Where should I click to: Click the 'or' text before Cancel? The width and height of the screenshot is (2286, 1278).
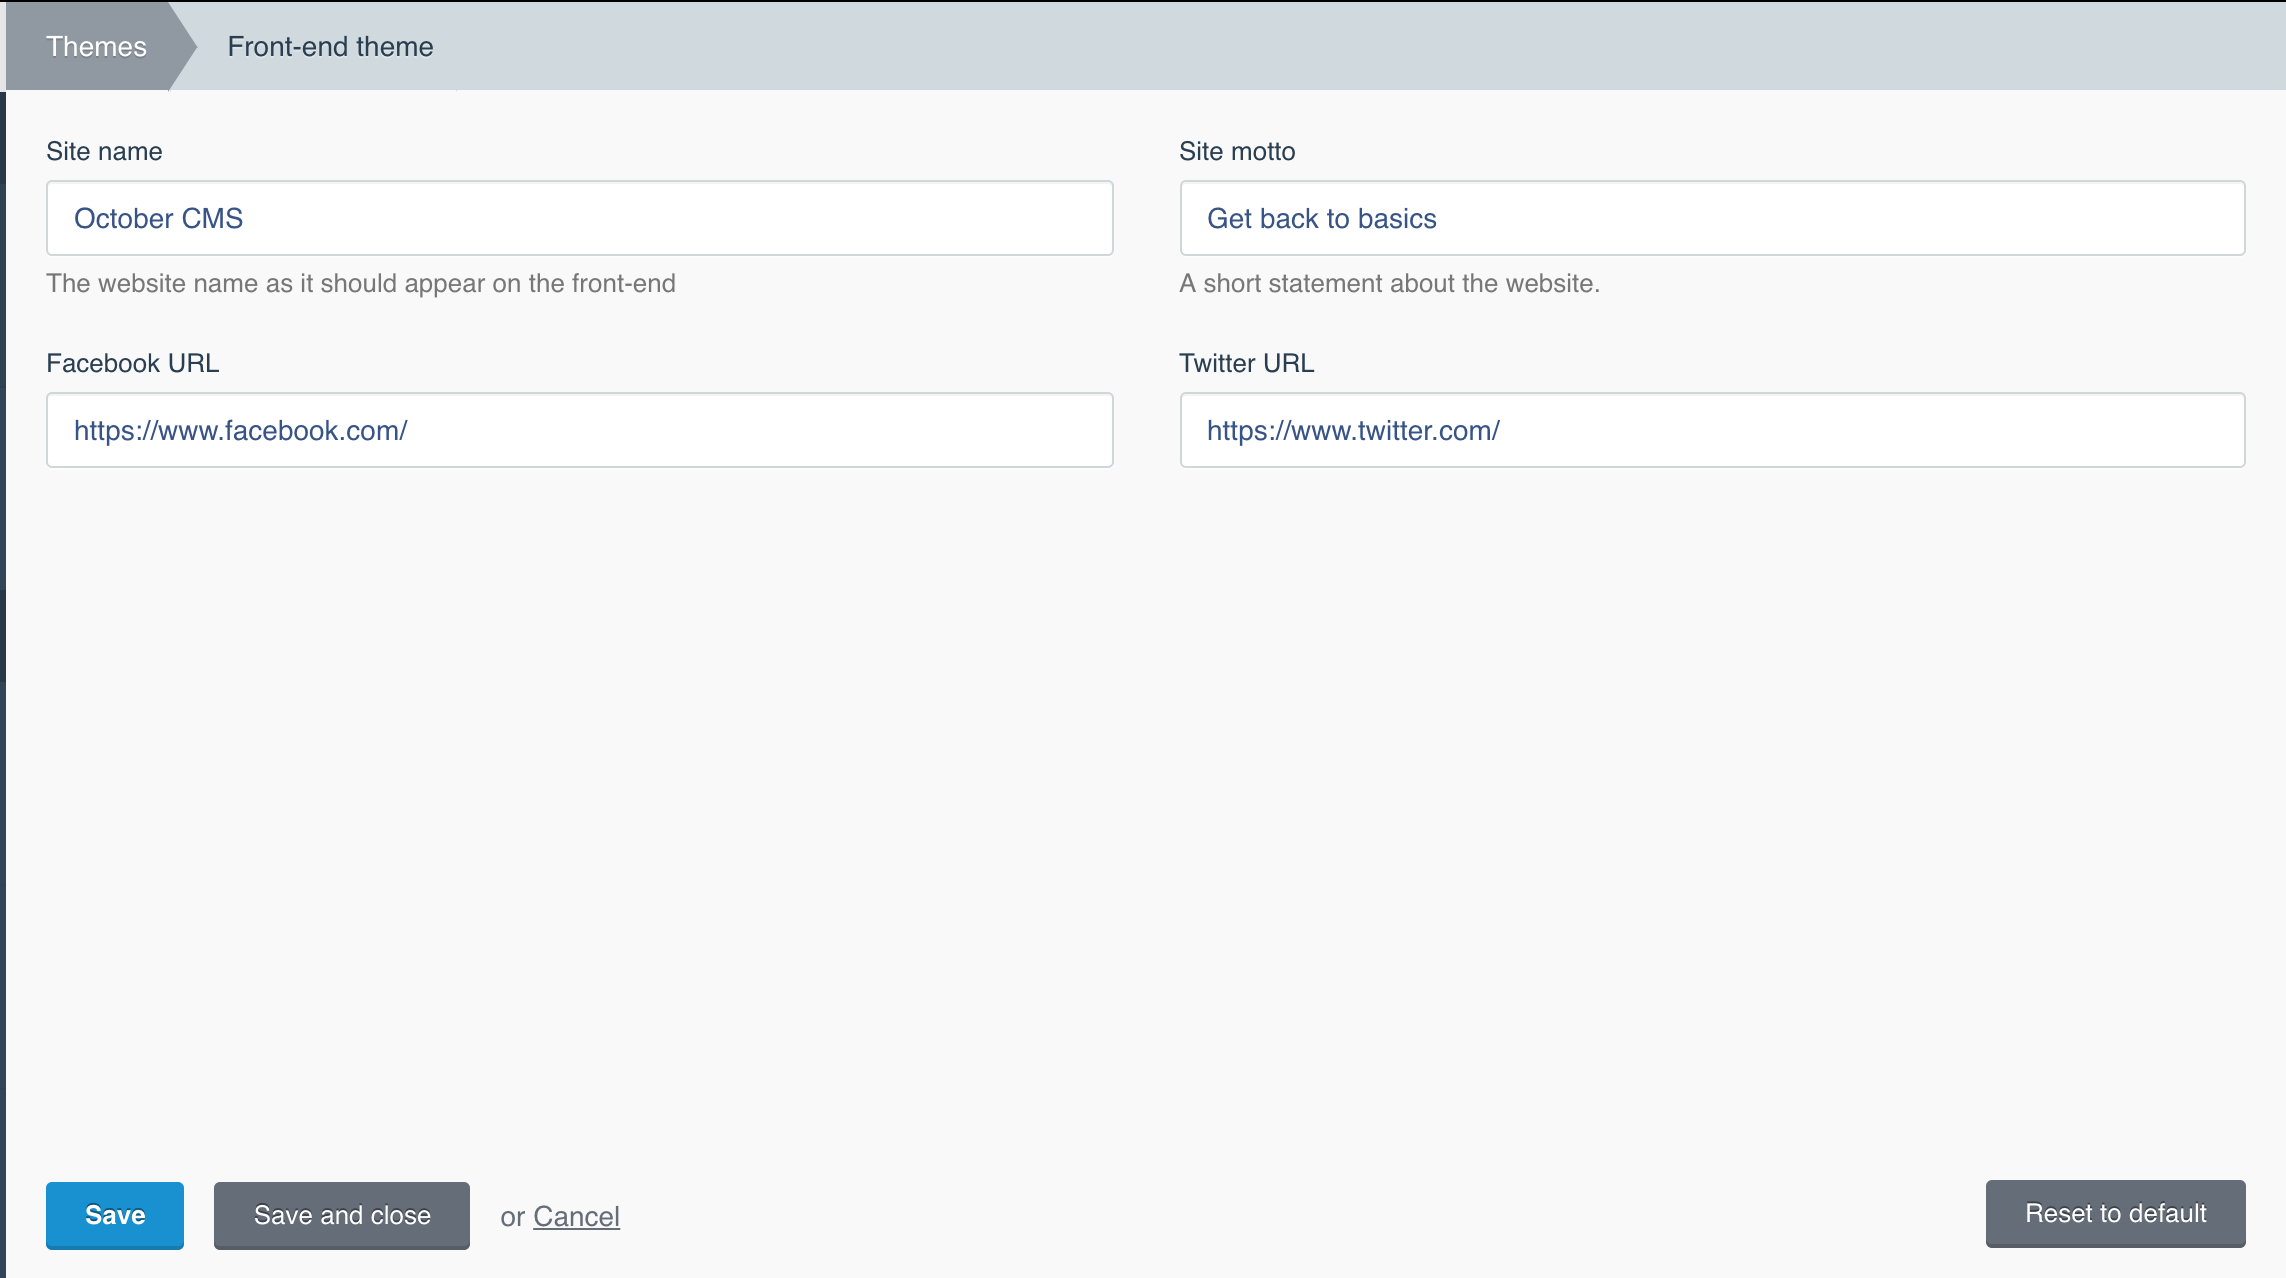(512, 1217)
